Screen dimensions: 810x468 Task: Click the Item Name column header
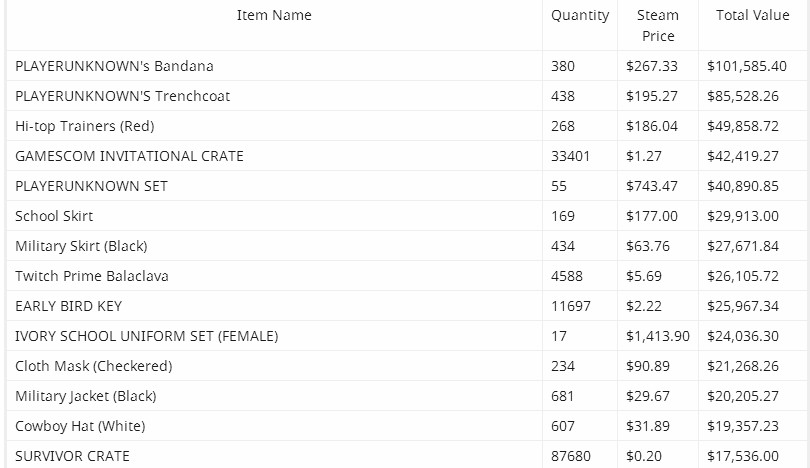(x=274, y=15)
